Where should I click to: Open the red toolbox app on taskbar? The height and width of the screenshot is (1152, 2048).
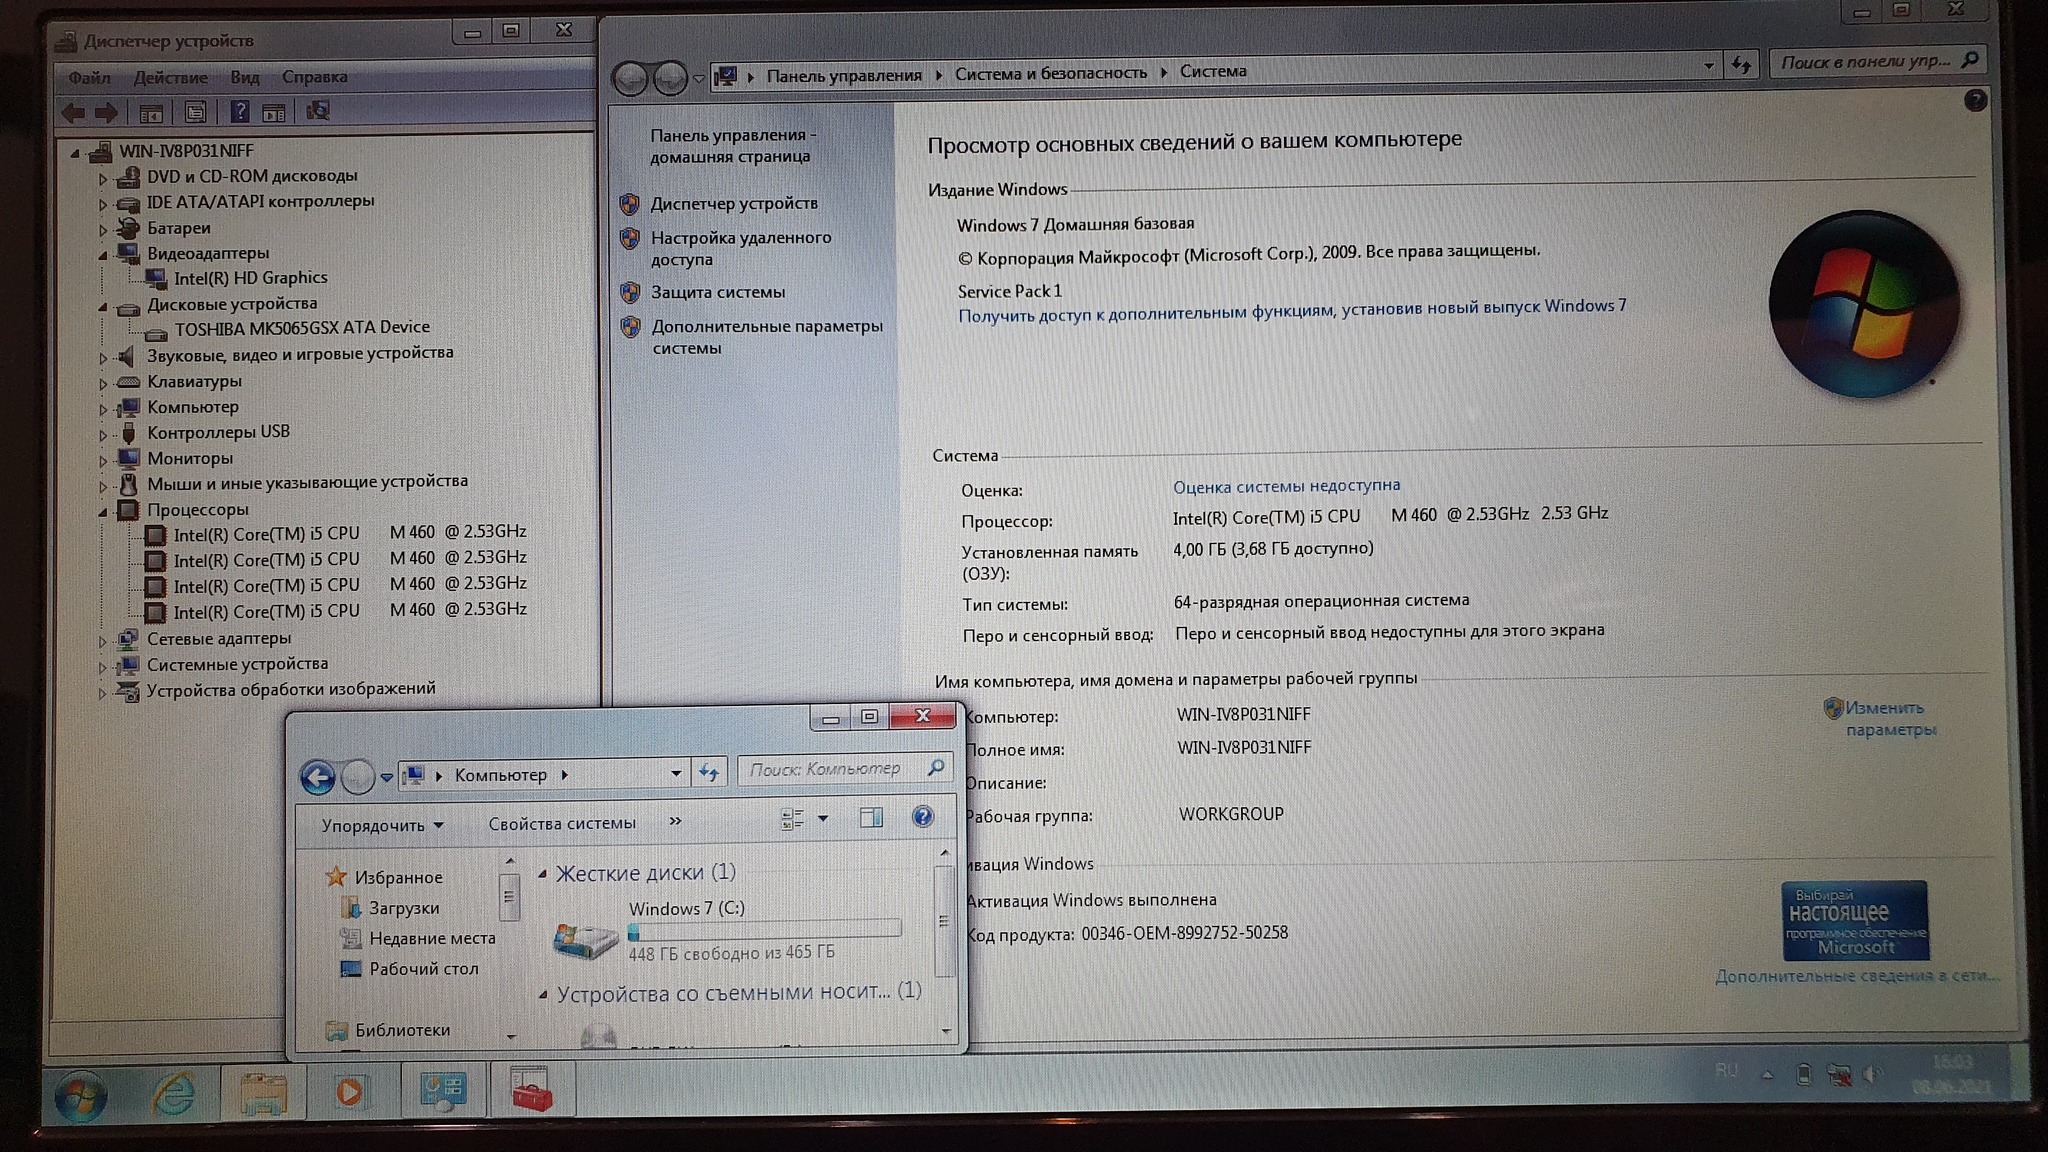(531, 1091)
